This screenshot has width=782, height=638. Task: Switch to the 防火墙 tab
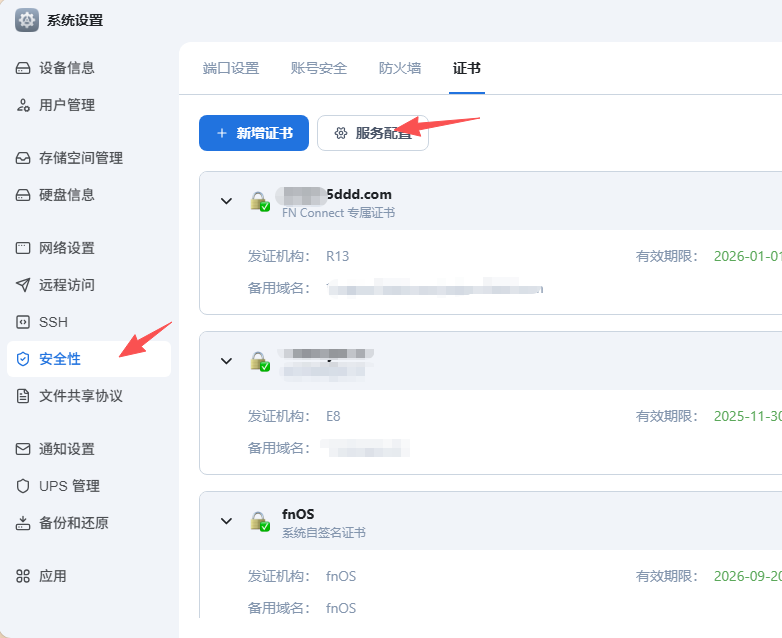(x=400, y=68)
